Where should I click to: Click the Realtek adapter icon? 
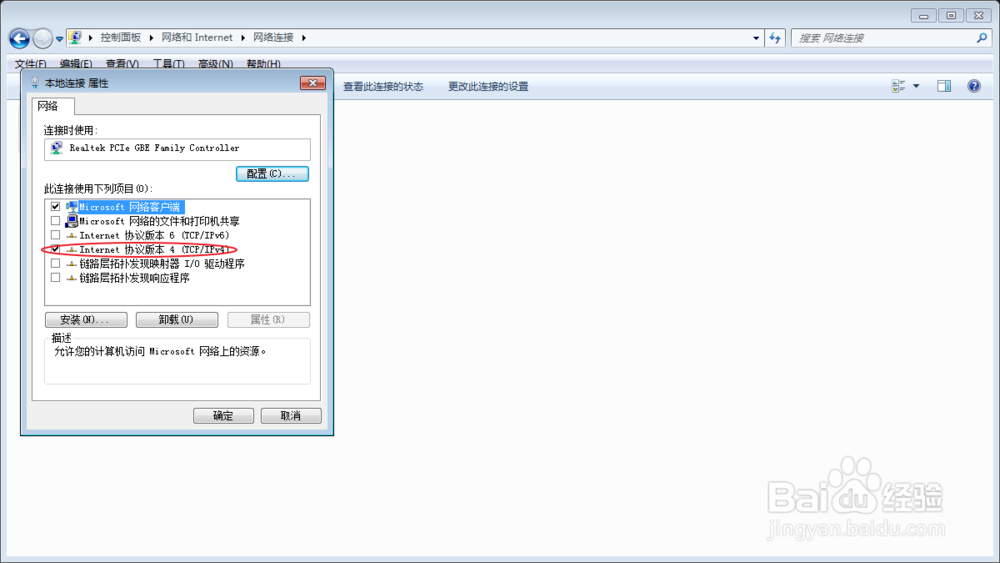tap(57, 148)
